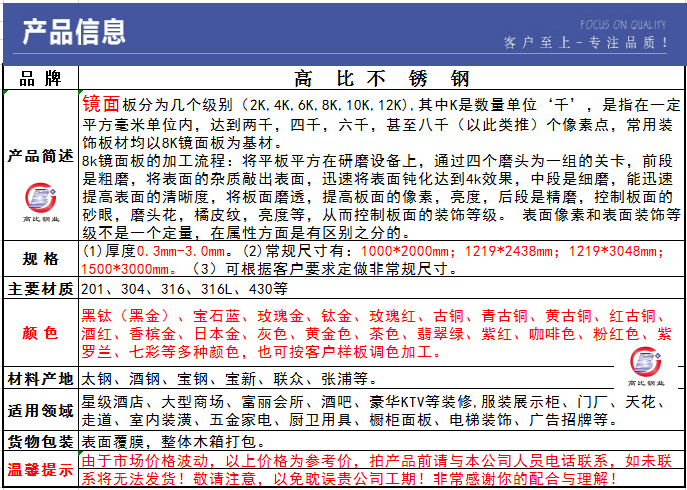Click 咖啡色 in the color list

pos(552,334)
